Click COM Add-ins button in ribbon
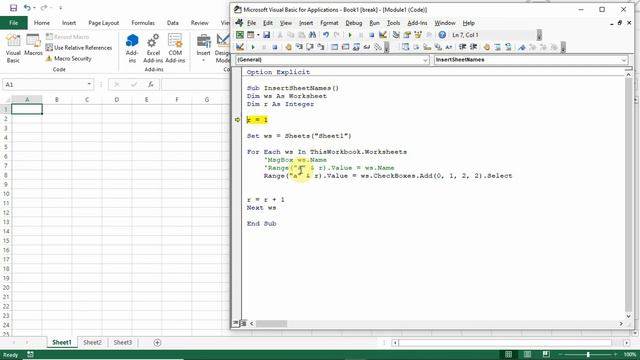This screenshot has width=640, height=360. [175, 49]
